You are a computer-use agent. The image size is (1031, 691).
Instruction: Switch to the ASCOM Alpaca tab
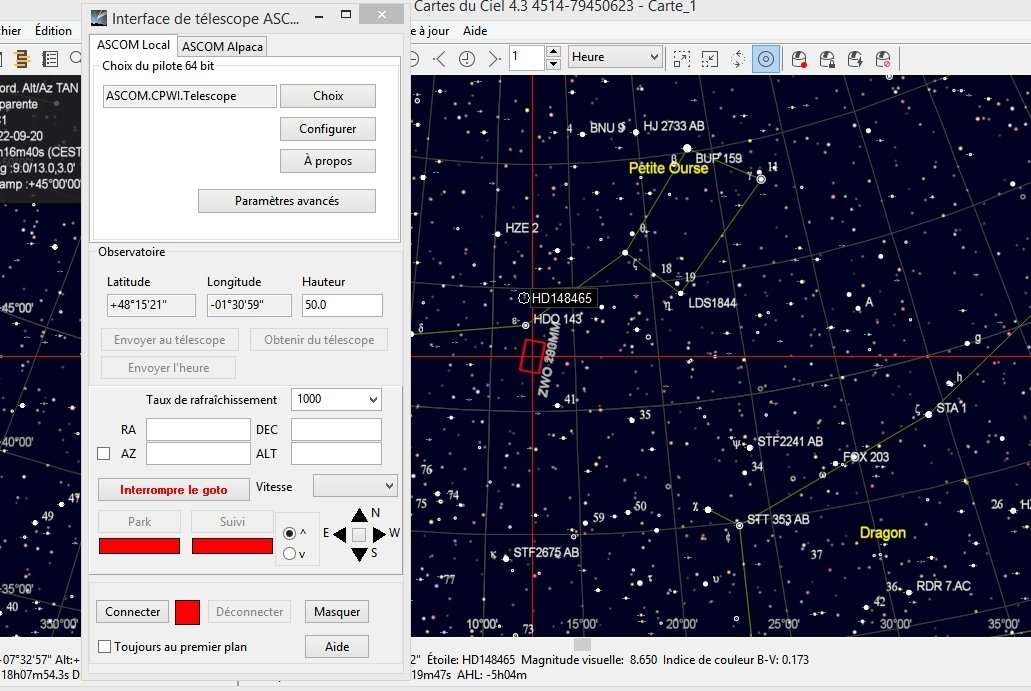222,47
